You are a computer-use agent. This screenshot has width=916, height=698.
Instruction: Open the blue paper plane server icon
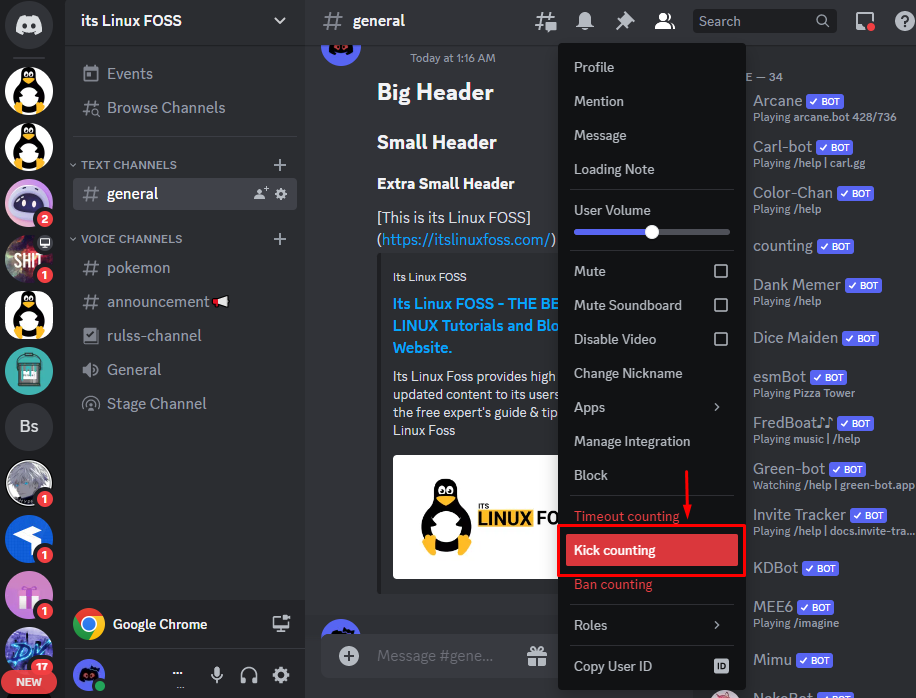coord(29,539)
